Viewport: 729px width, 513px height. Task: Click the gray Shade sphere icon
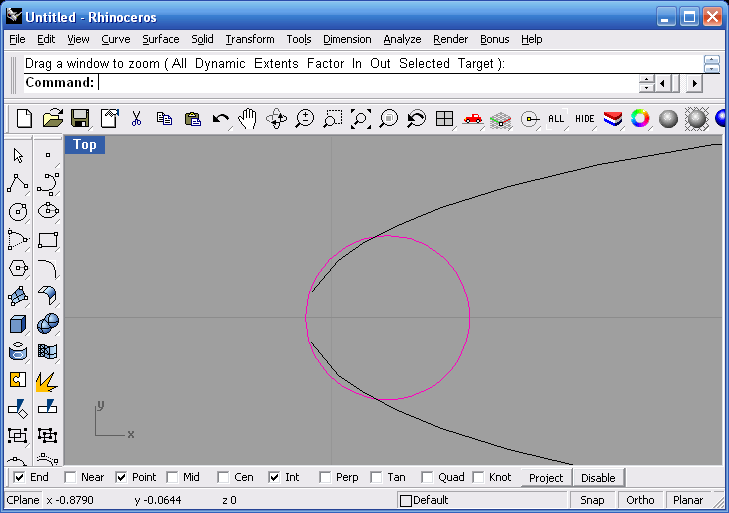(x=668, y=119)
